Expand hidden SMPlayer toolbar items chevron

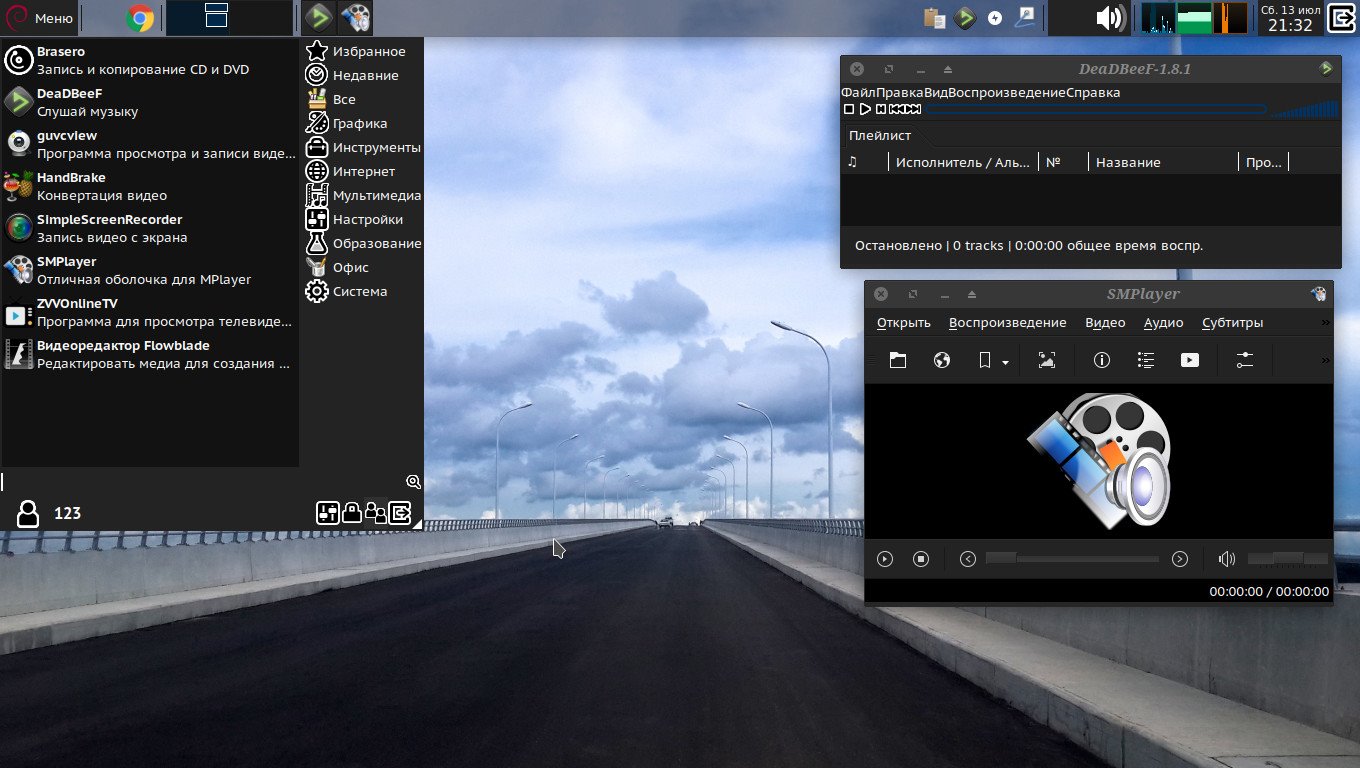point(1326,360)
